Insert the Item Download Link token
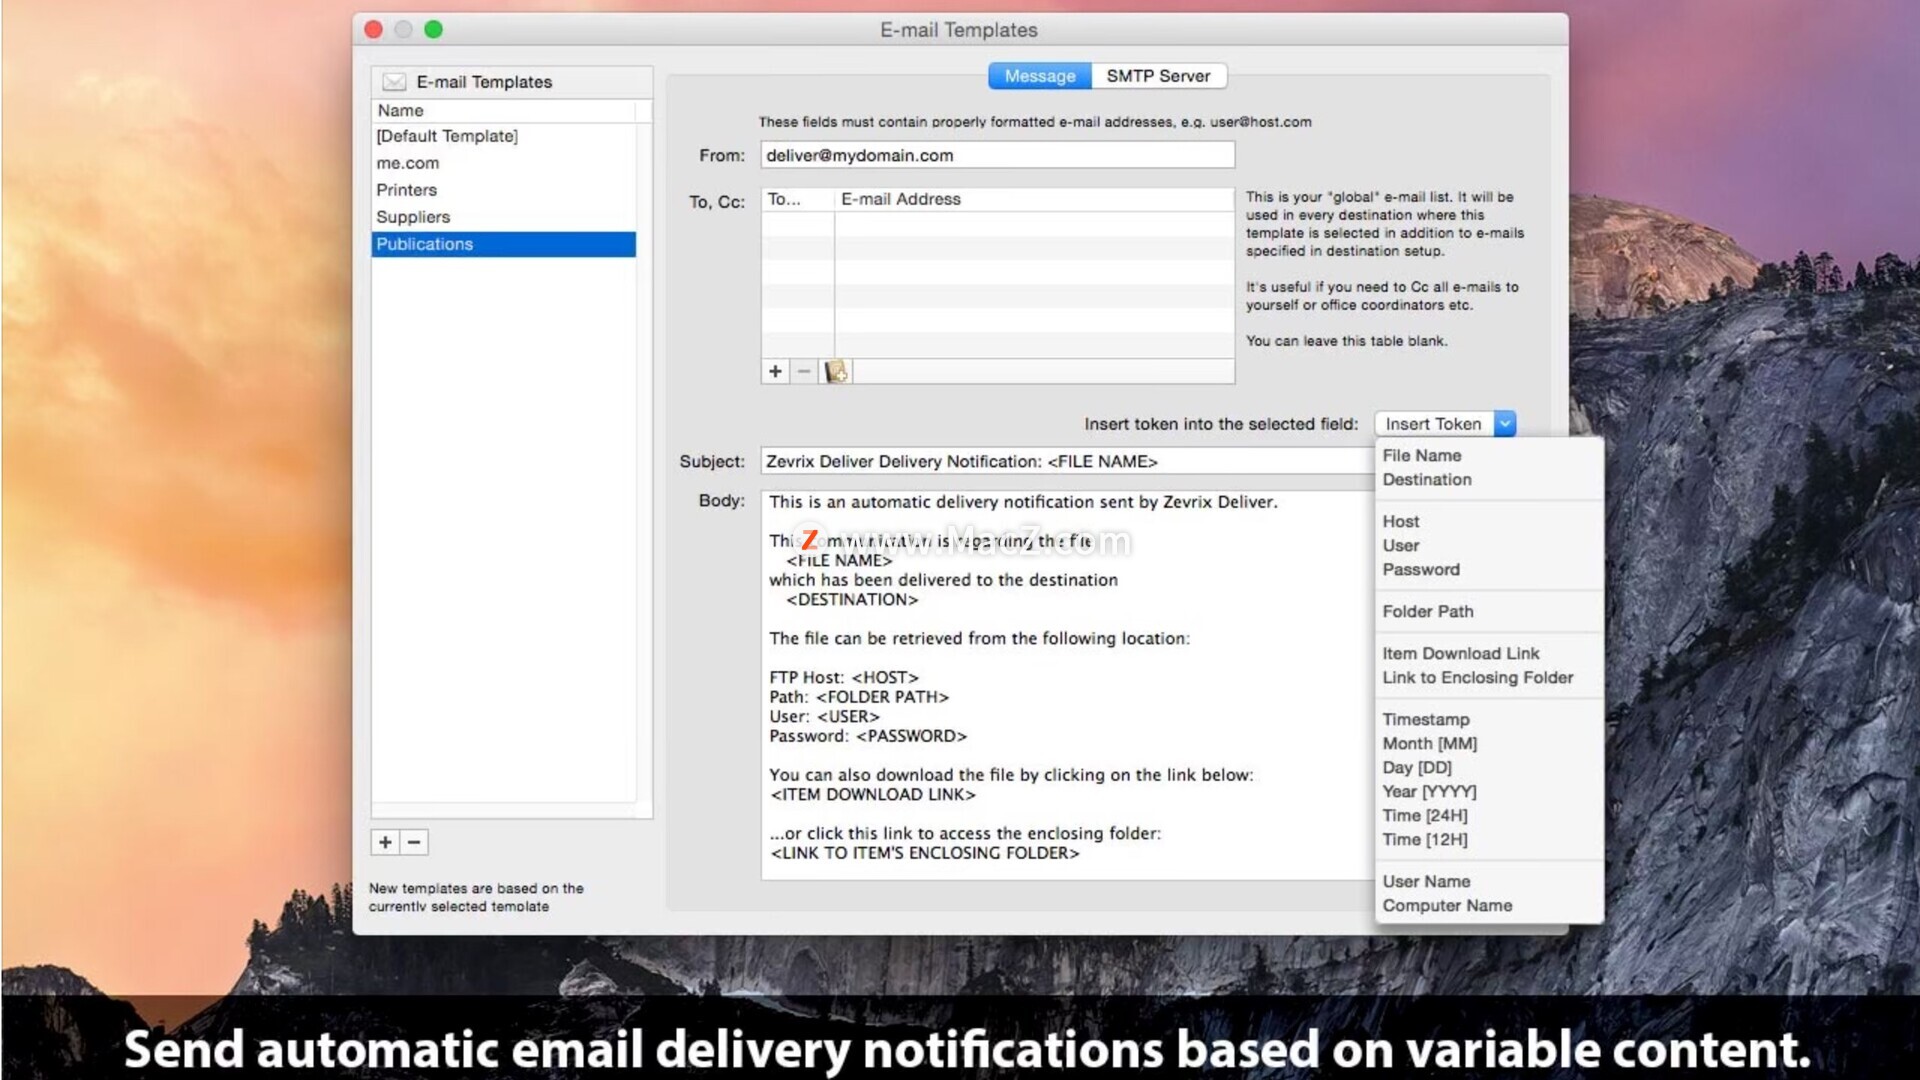 (x=1460, y=653)
